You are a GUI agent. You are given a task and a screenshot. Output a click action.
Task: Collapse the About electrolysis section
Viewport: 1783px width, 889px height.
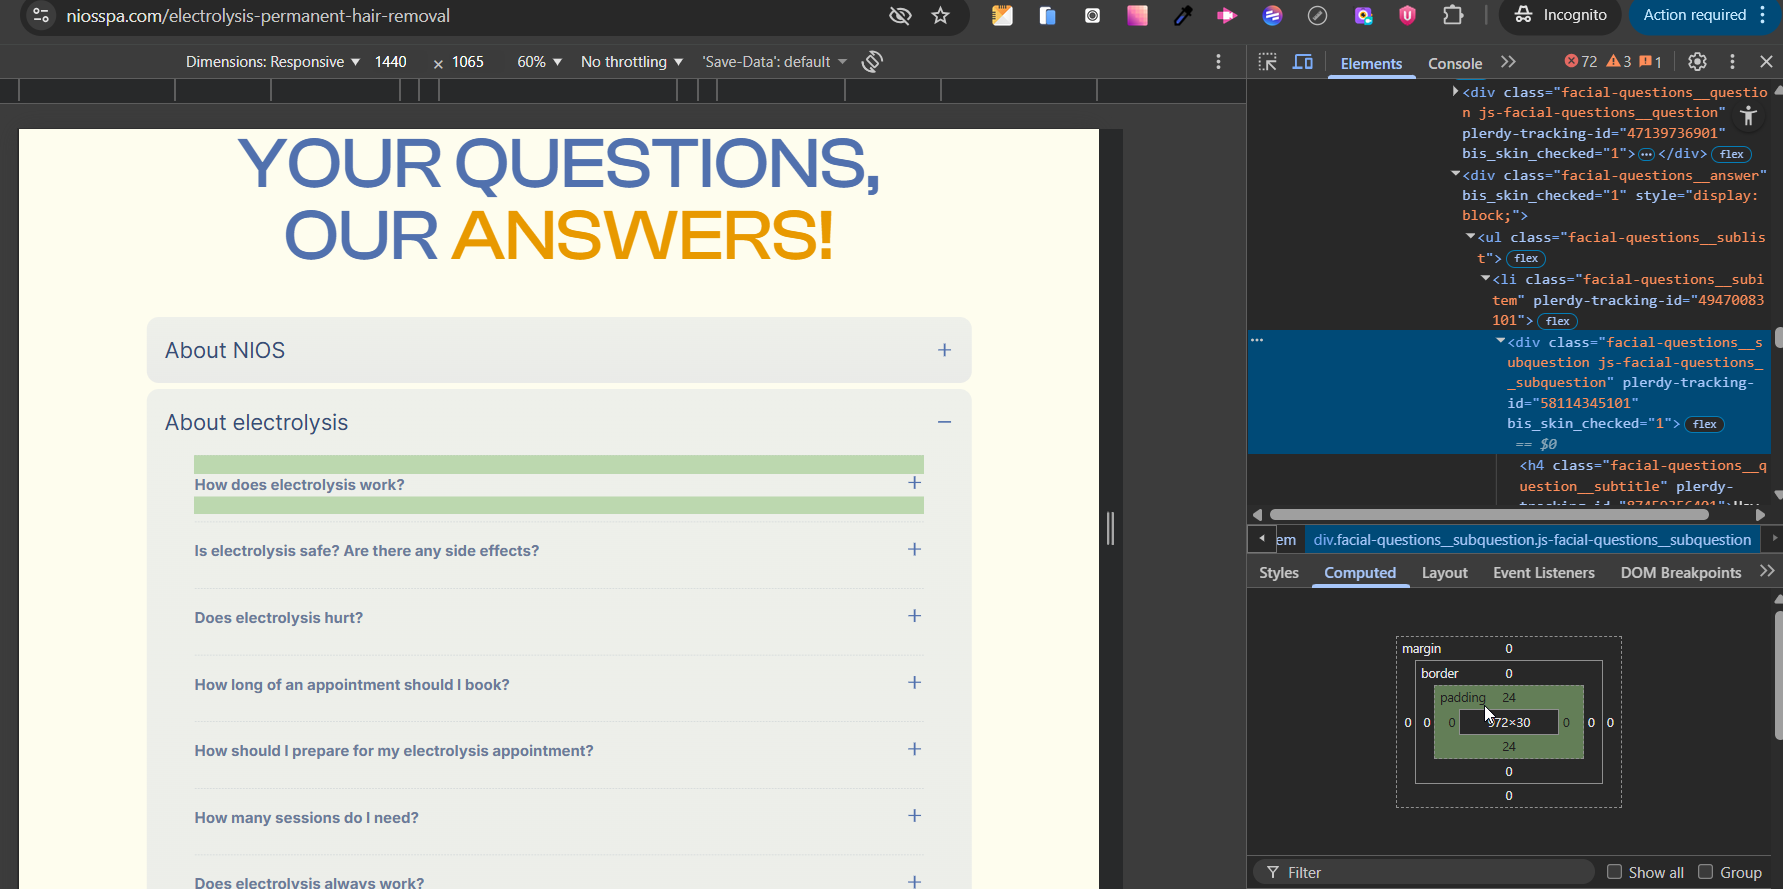[944, 423]
